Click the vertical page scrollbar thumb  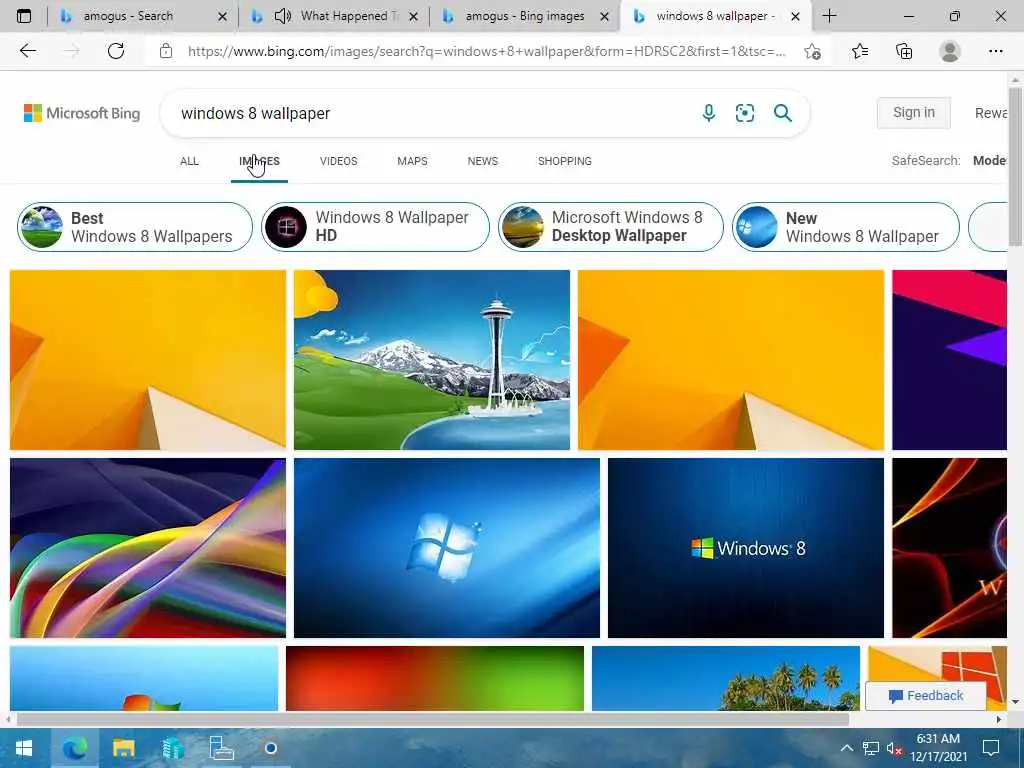click(1015, 167)
